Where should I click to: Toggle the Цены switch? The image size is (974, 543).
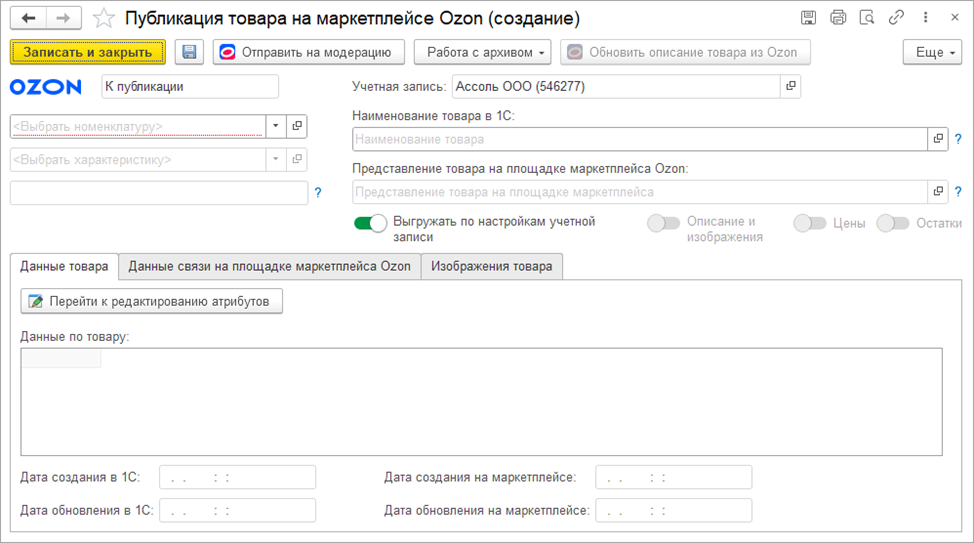pyautogui.click(x=809, y=223)
